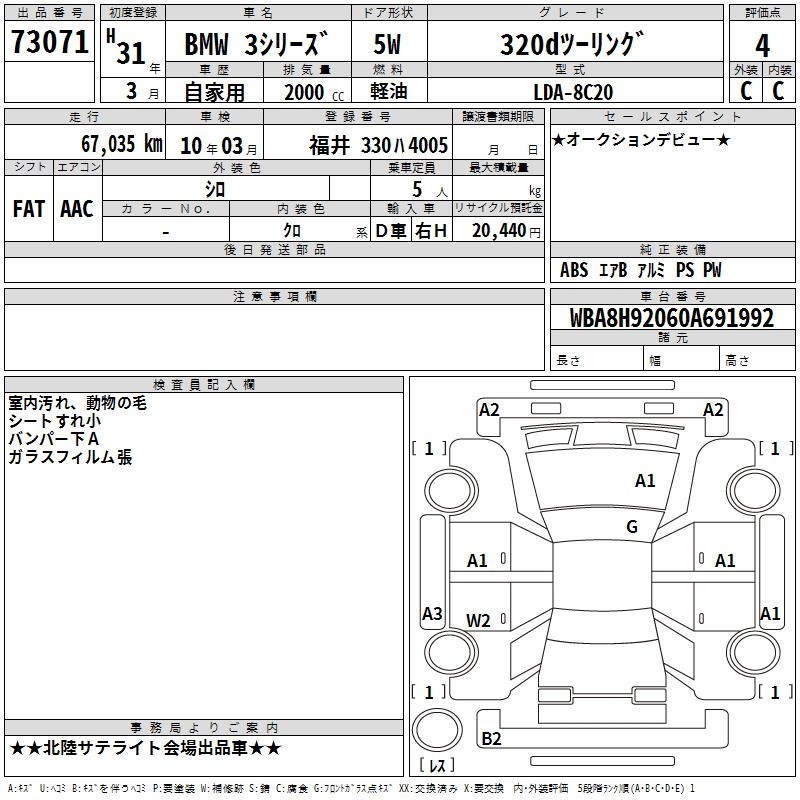The height and width of the screenshot is (800, 800).
Task: Click the inspector note ガラスフィルム張
Action: [x=70, y=457]
